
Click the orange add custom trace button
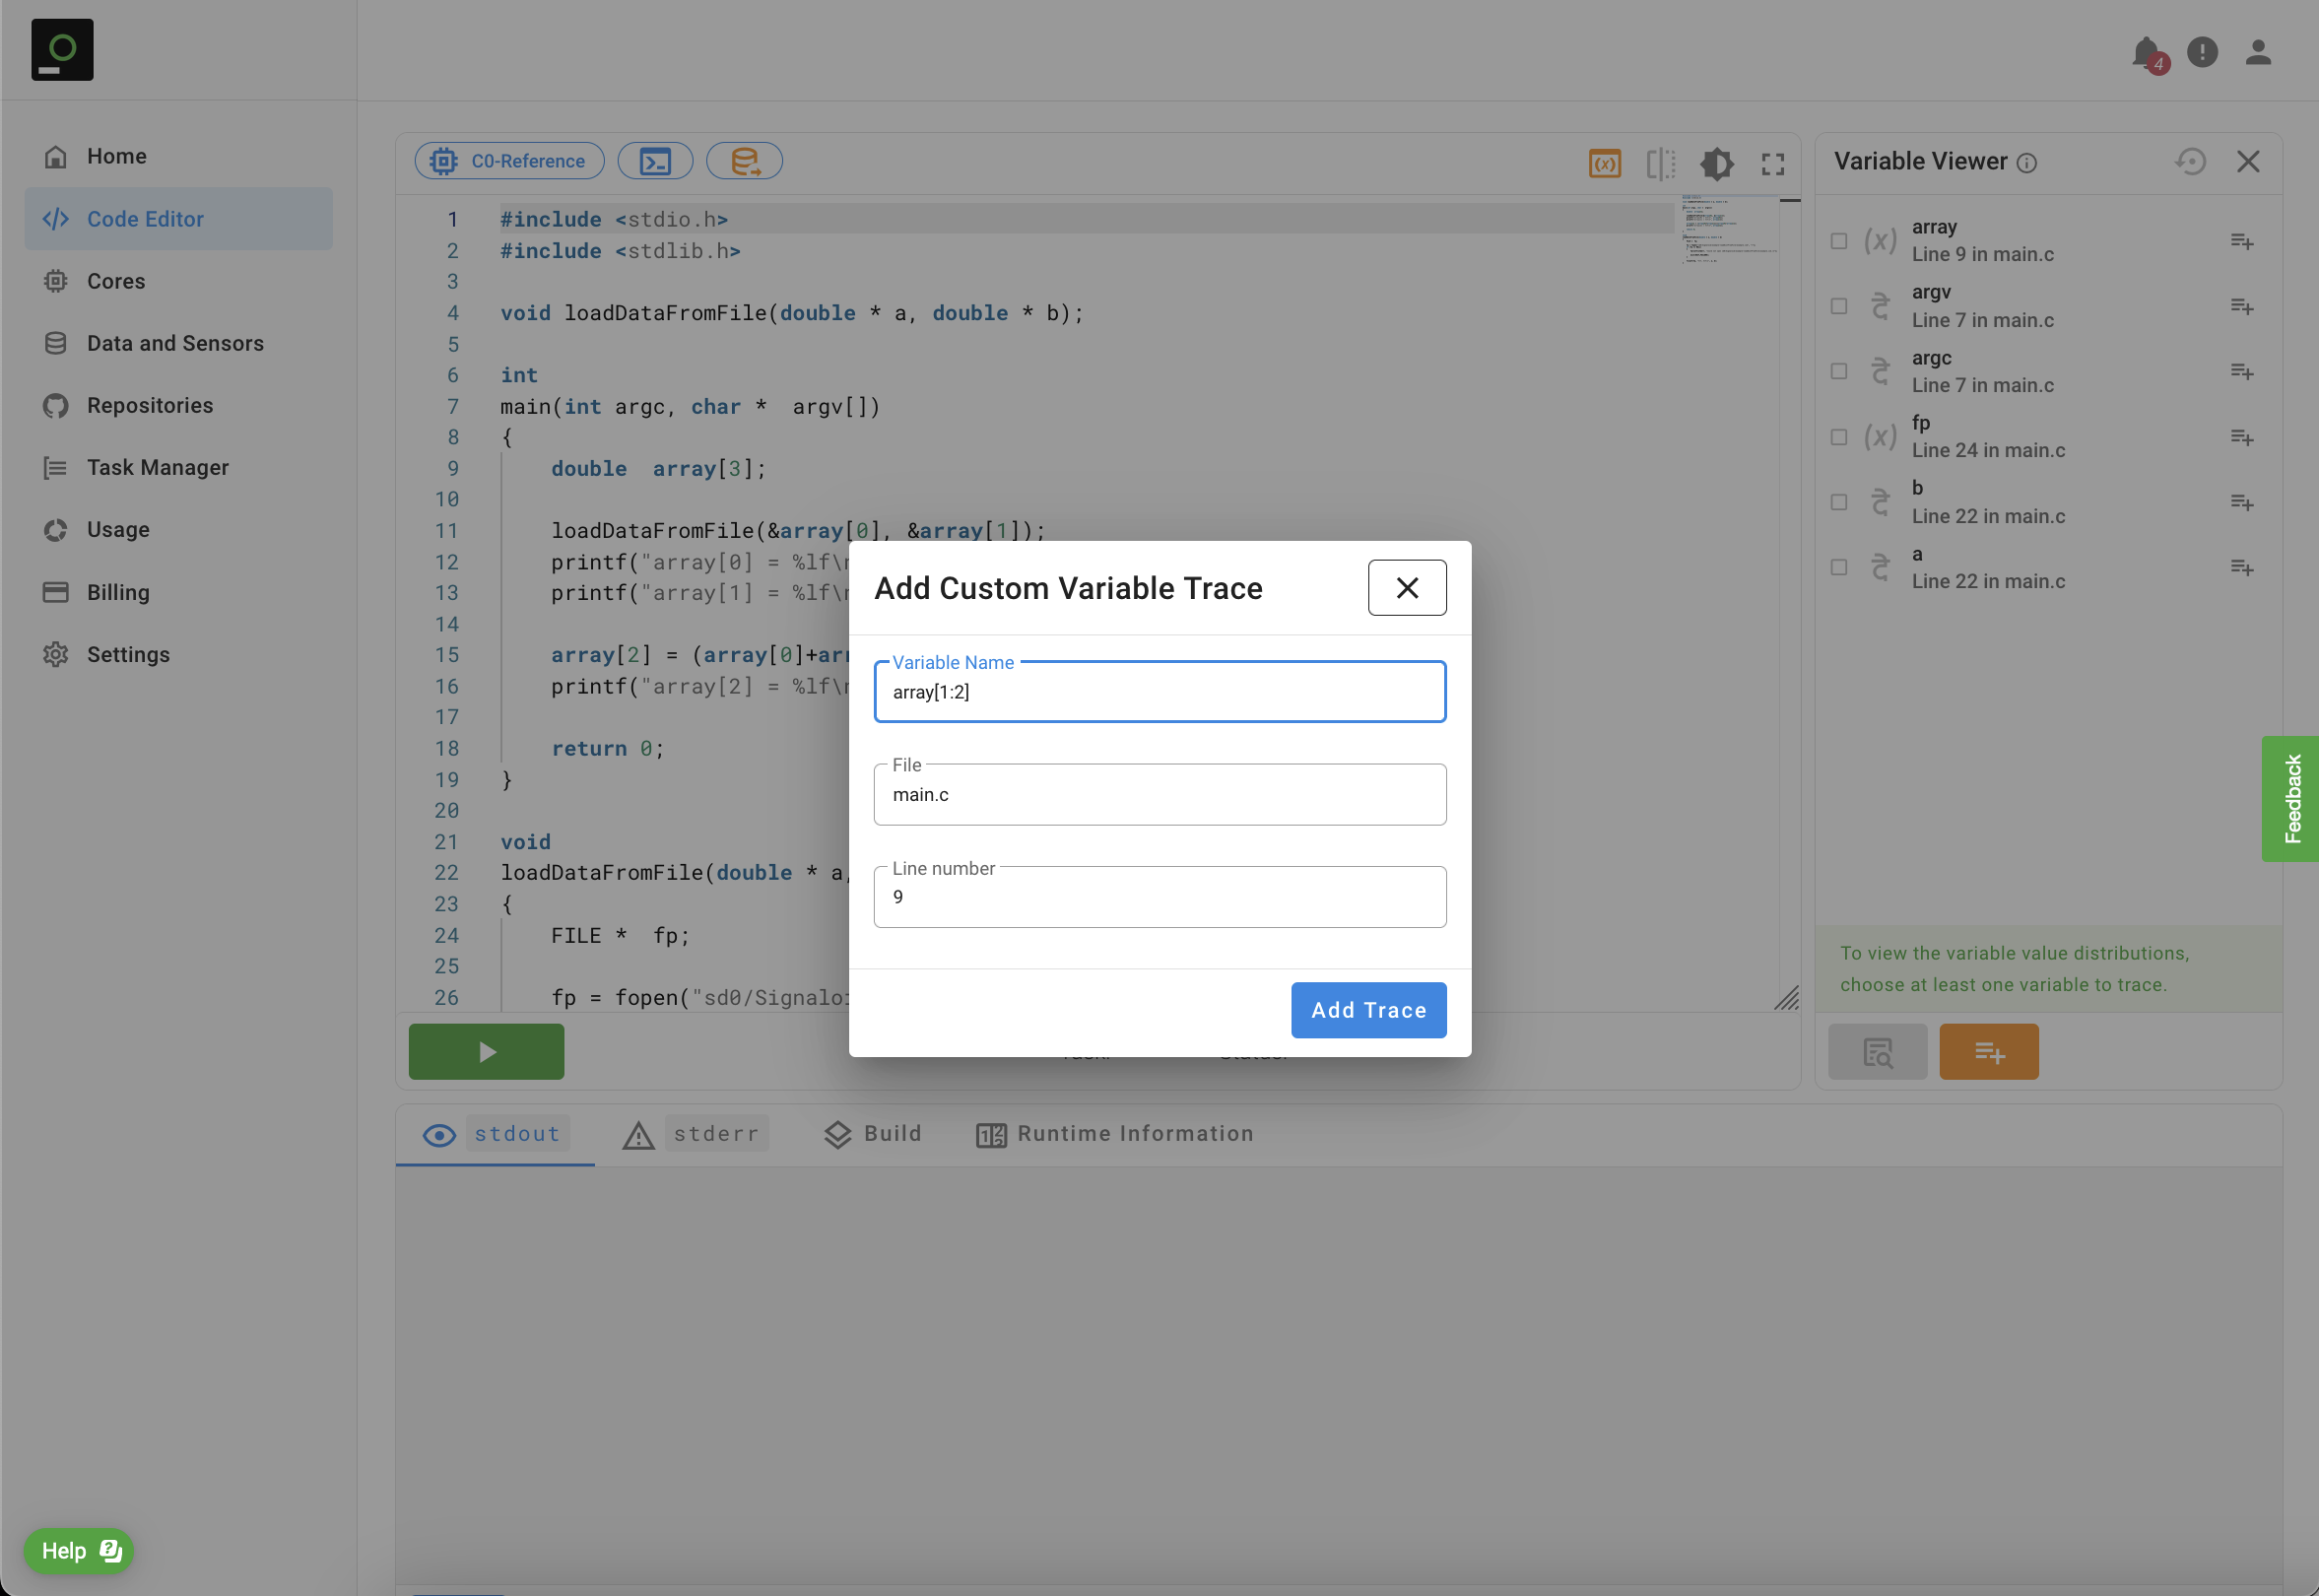point(1988,1051)
